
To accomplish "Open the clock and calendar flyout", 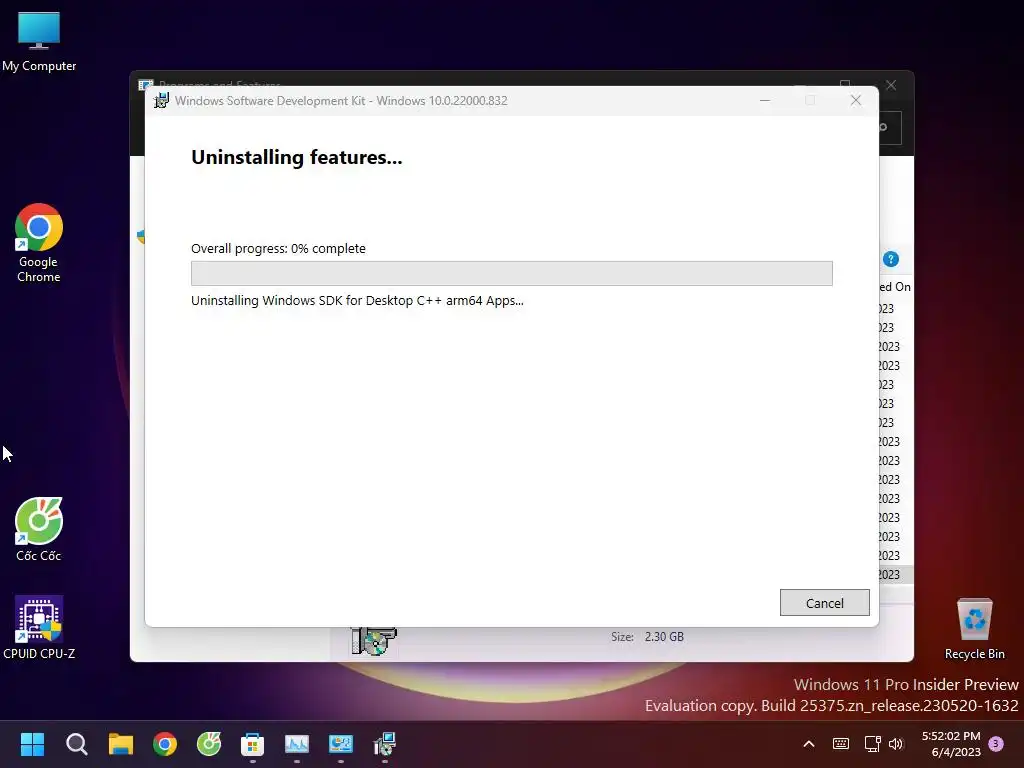I will (x=951, y=744).
